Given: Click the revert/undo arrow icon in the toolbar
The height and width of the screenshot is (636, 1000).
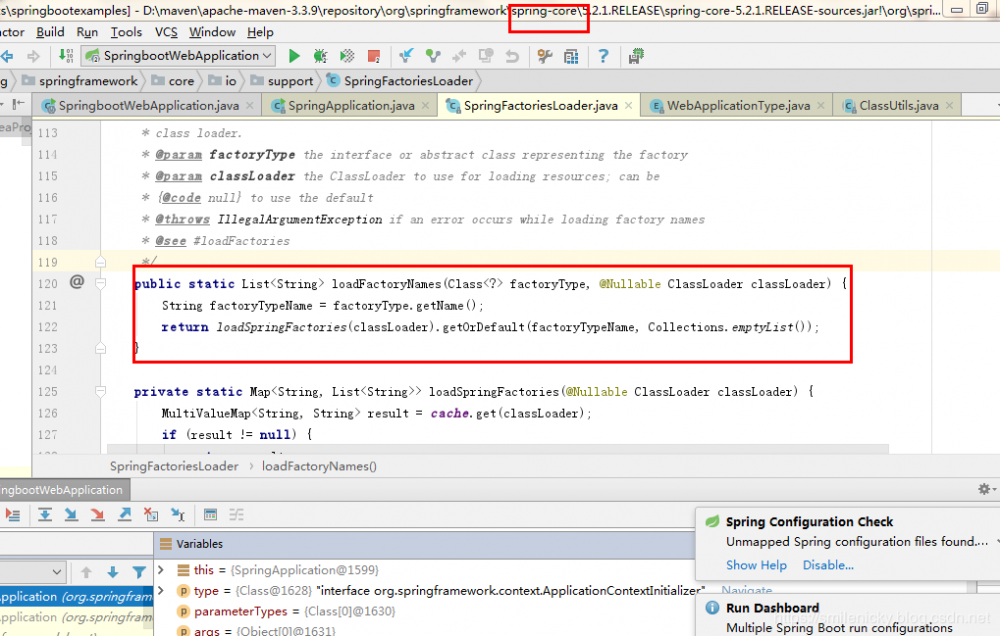Looking at the screenshot, I should (512, 57).
